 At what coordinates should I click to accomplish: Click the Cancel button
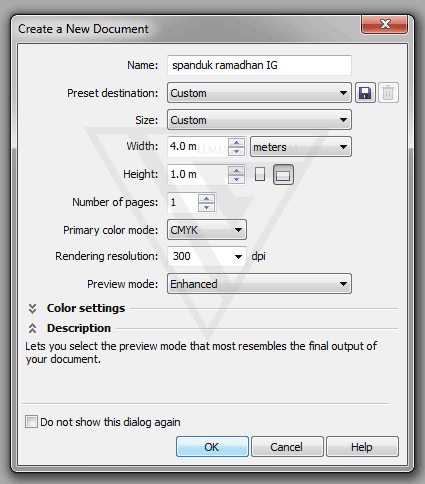tap(287, 447)
